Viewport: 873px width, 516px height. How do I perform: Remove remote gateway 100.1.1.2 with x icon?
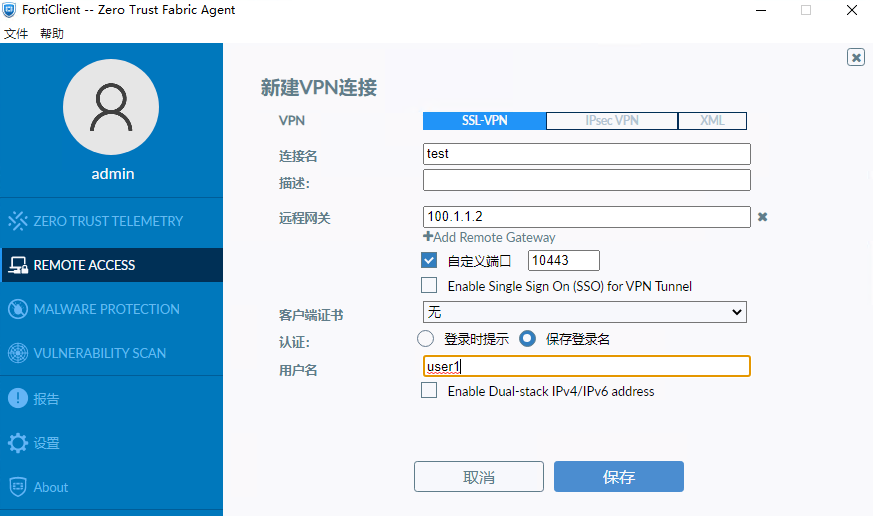762,217
